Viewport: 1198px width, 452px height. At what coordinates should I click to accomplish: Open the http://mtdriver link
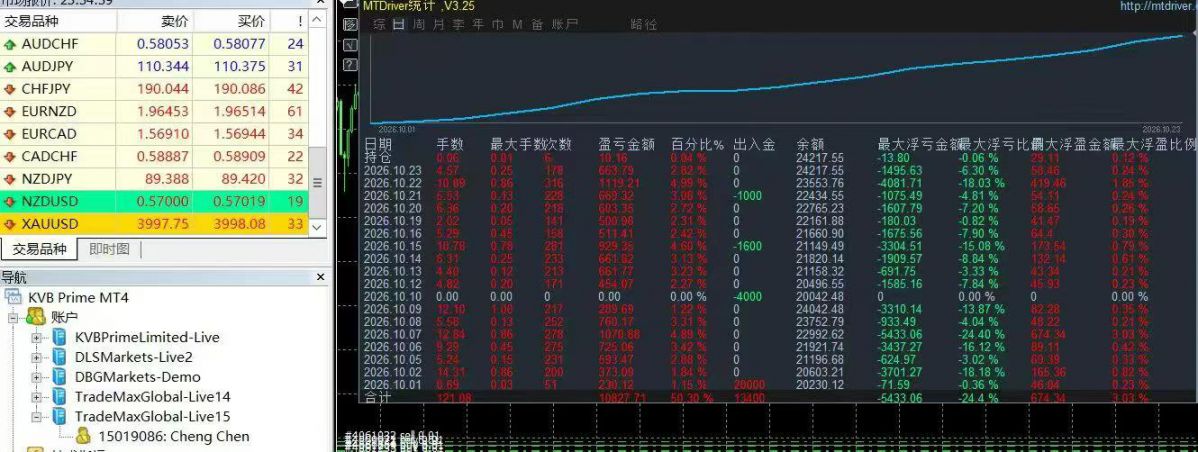(x=1158, y=6)
